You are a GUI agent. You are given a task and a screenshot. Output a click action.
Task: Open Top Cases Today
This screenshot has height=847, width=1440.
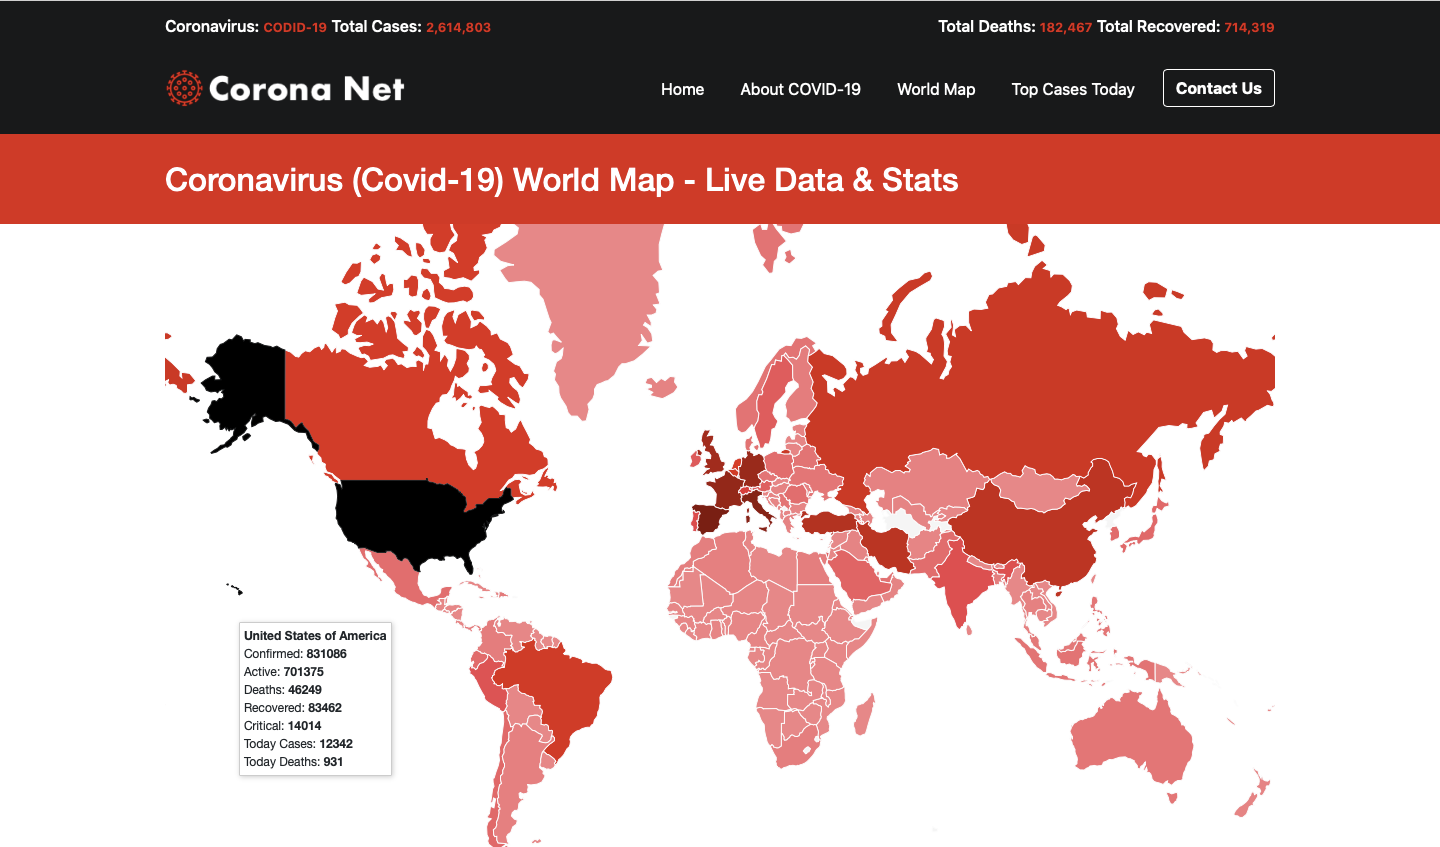(x=1073, y=89)
